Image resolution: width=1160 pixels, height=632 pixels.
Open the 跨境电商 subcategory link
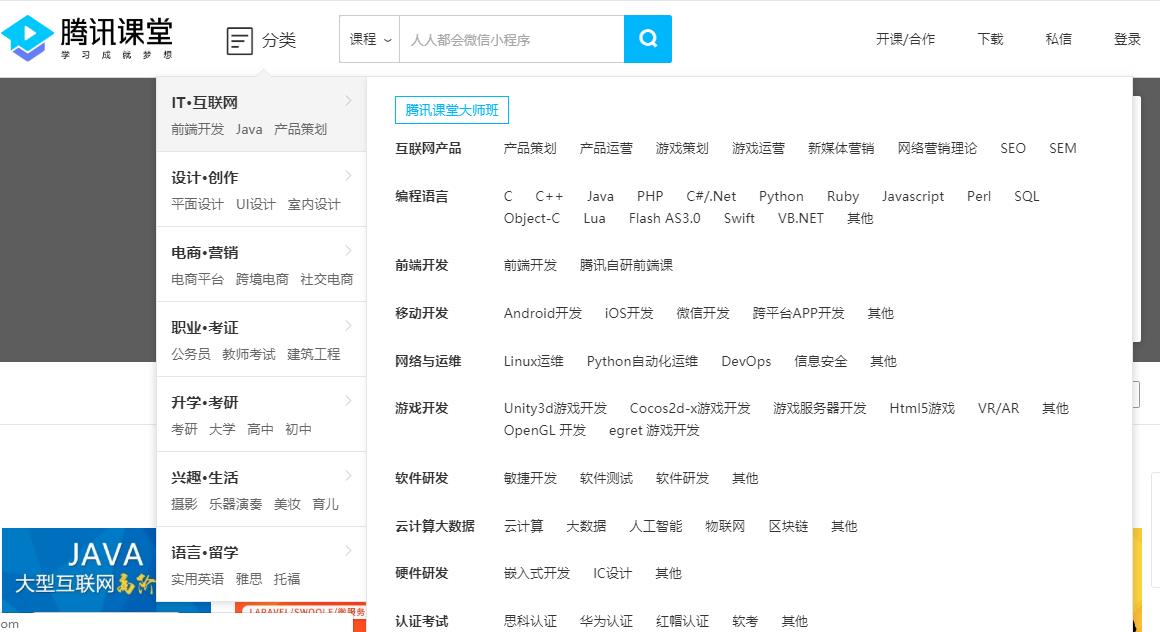pyautogui.click(x=262, y=279)
